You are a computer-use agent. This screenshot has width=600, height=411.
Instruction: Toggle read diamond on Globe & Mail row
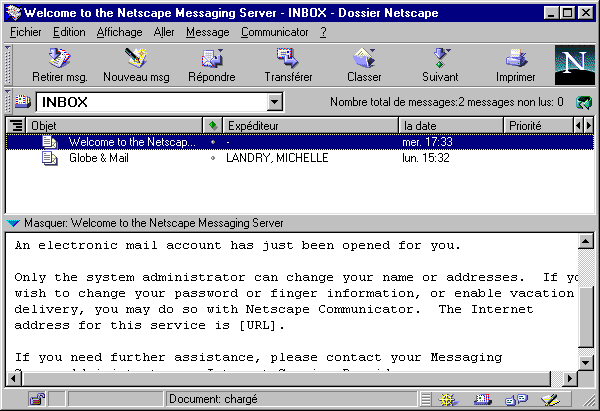pyautogui.click(x=213, y=158)
